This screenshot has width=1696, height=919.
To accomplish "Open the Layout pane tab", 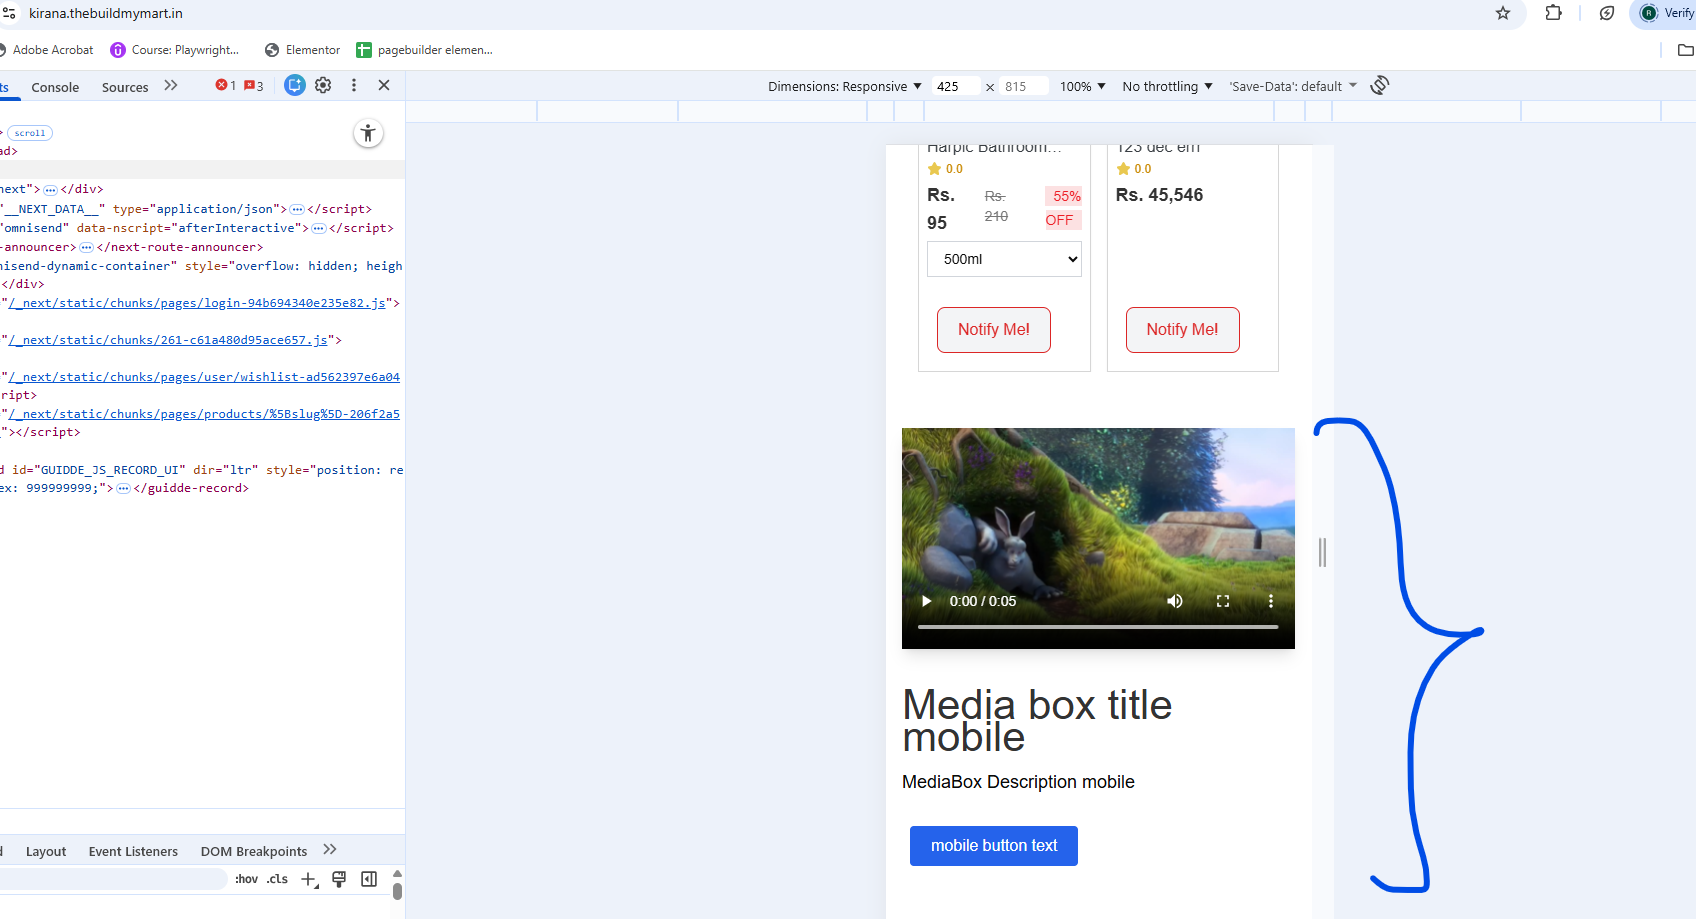I will pos(46,852).
